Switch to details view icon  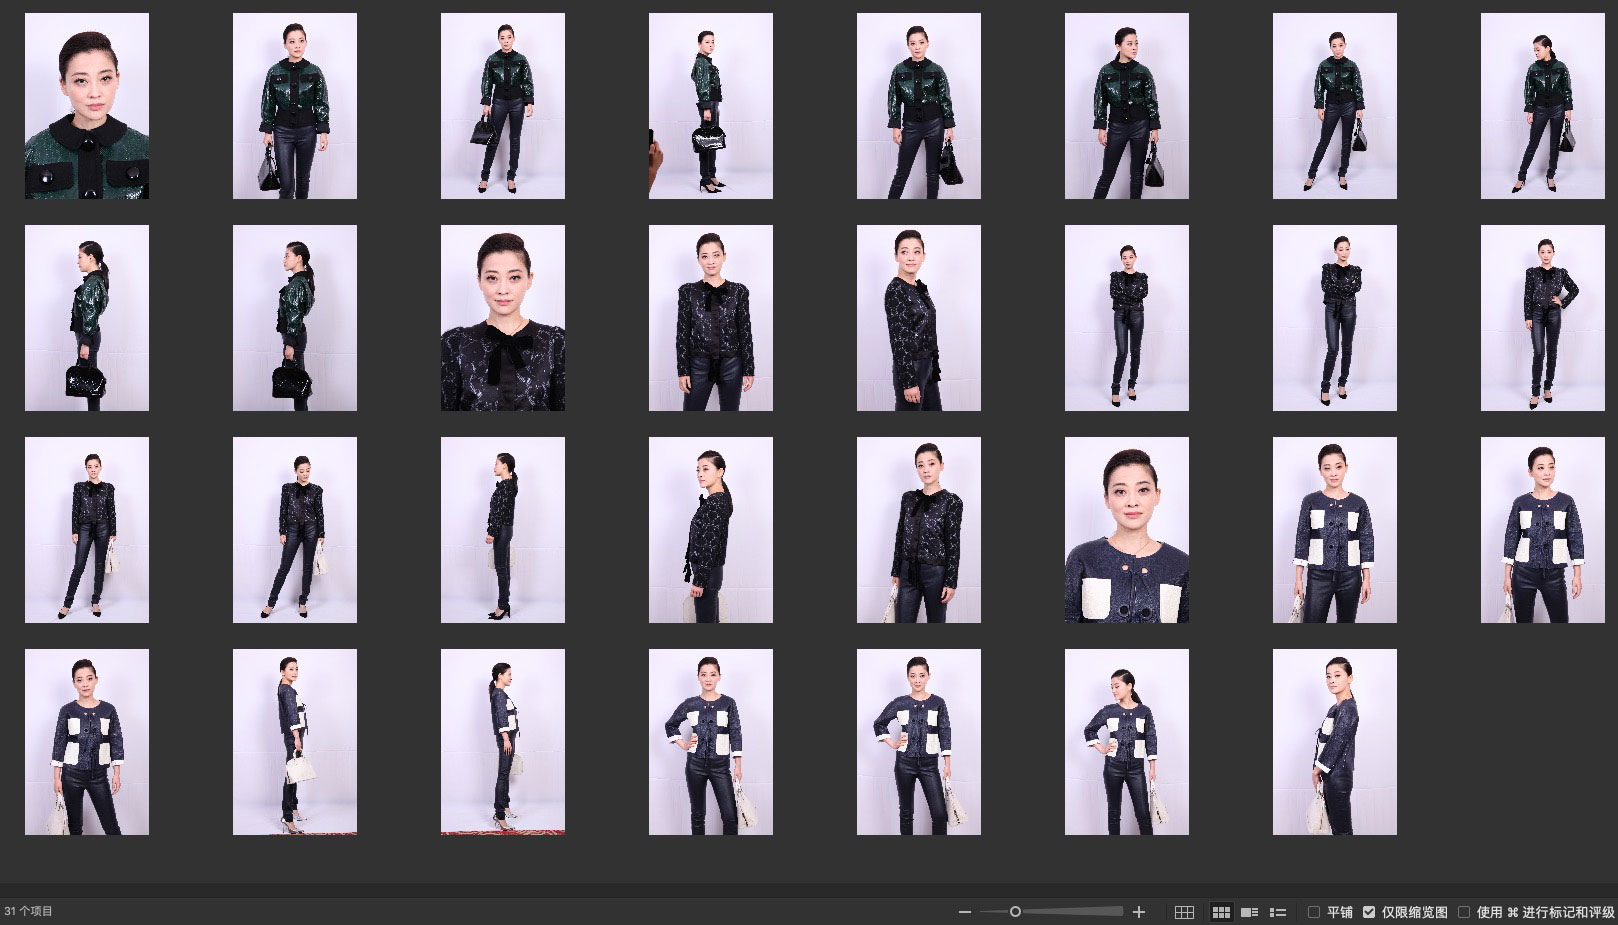click(x=1249, y=912)
